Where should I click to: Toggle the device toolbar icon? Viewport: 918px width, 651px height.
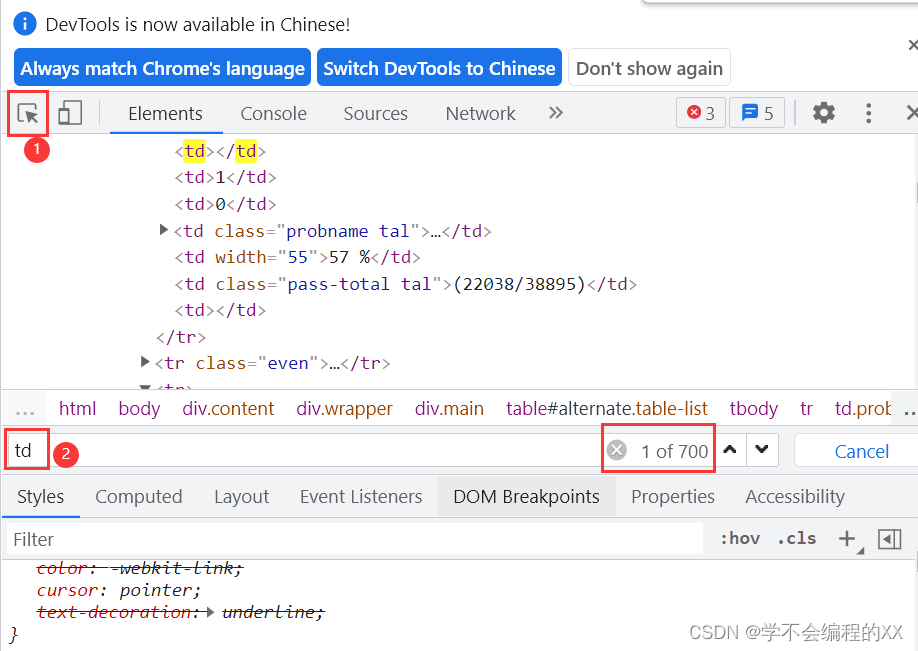click(x=70, y=113)
